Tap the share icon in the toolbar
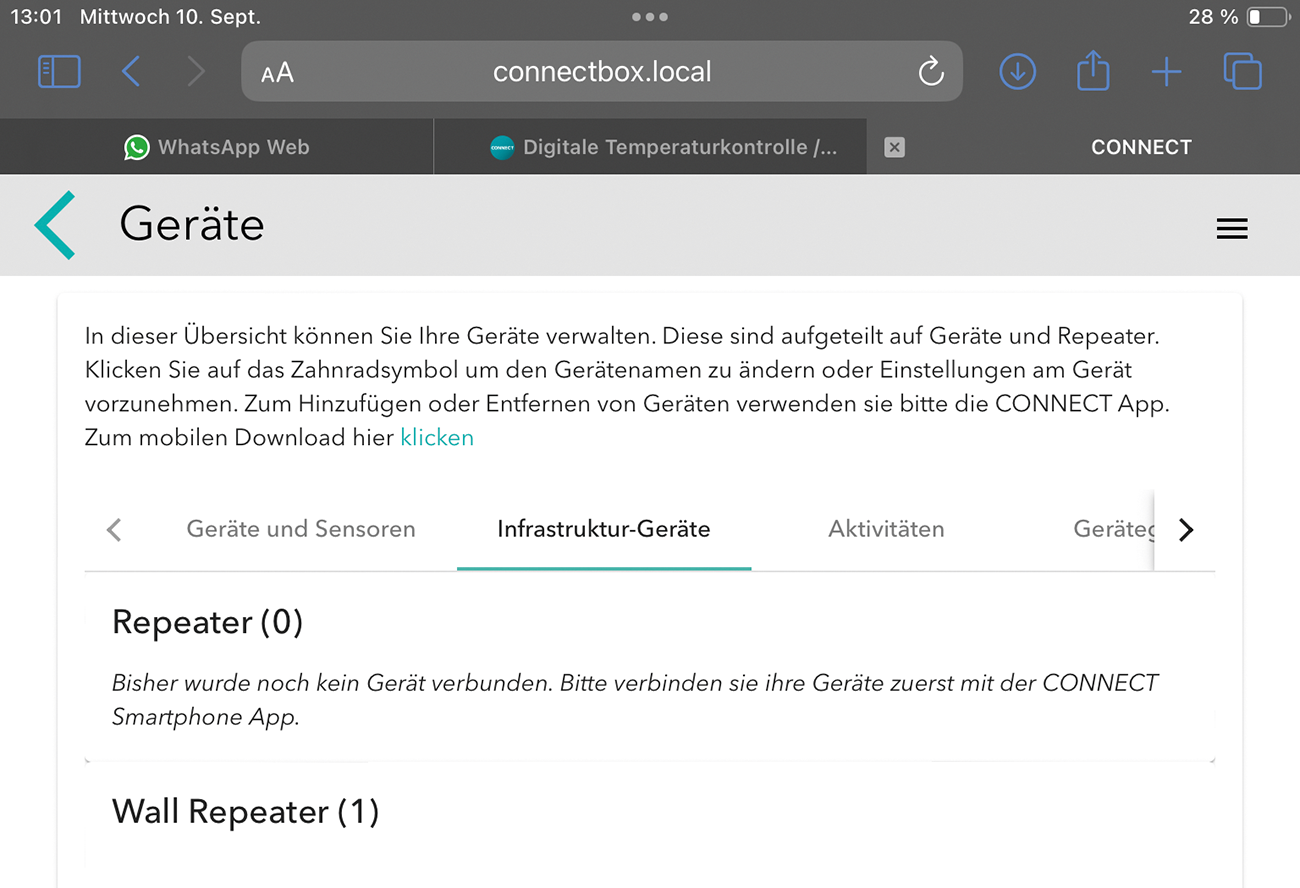The height and width of the screenshot is (888, 1300). coord(1092,72)
